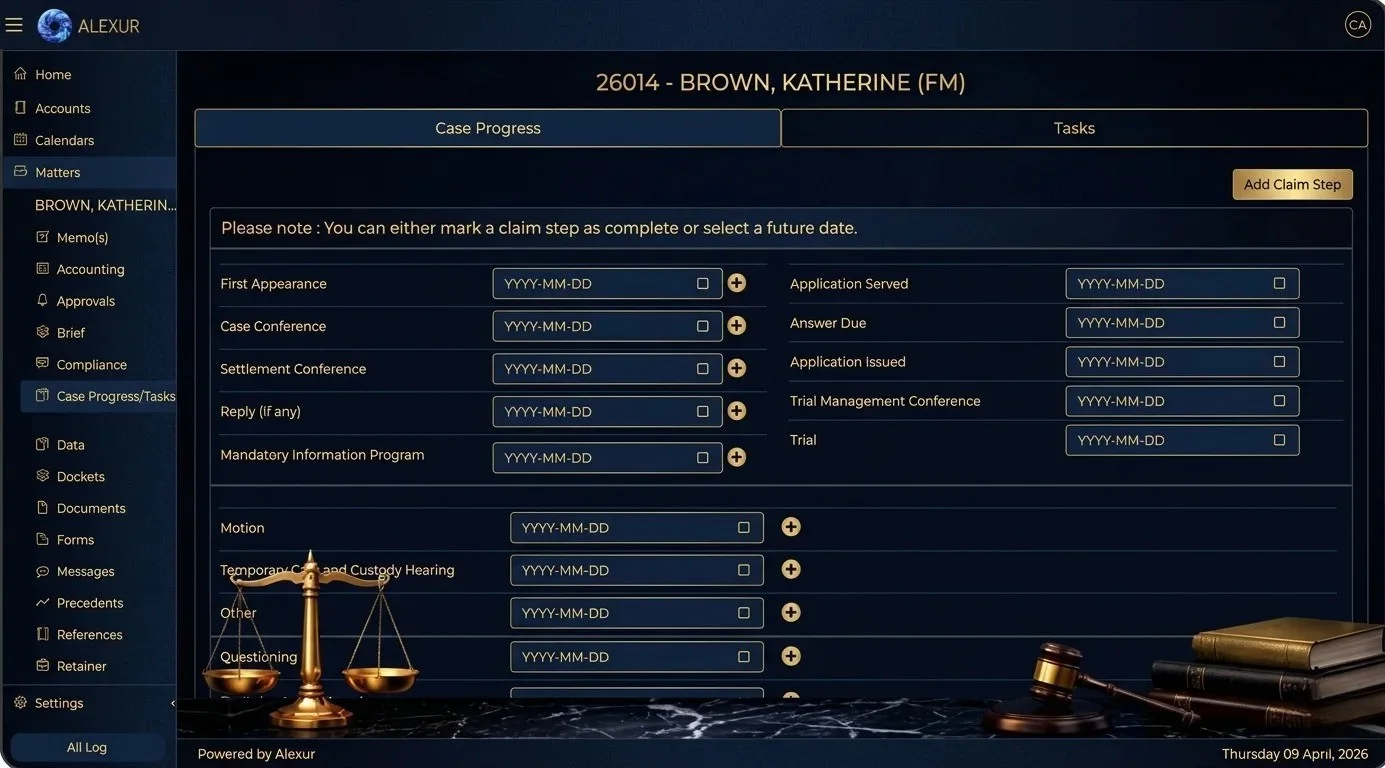Click the plus icon beside Settlement Conference
This screenshot has width=1385, height=768.
[737, 368]
